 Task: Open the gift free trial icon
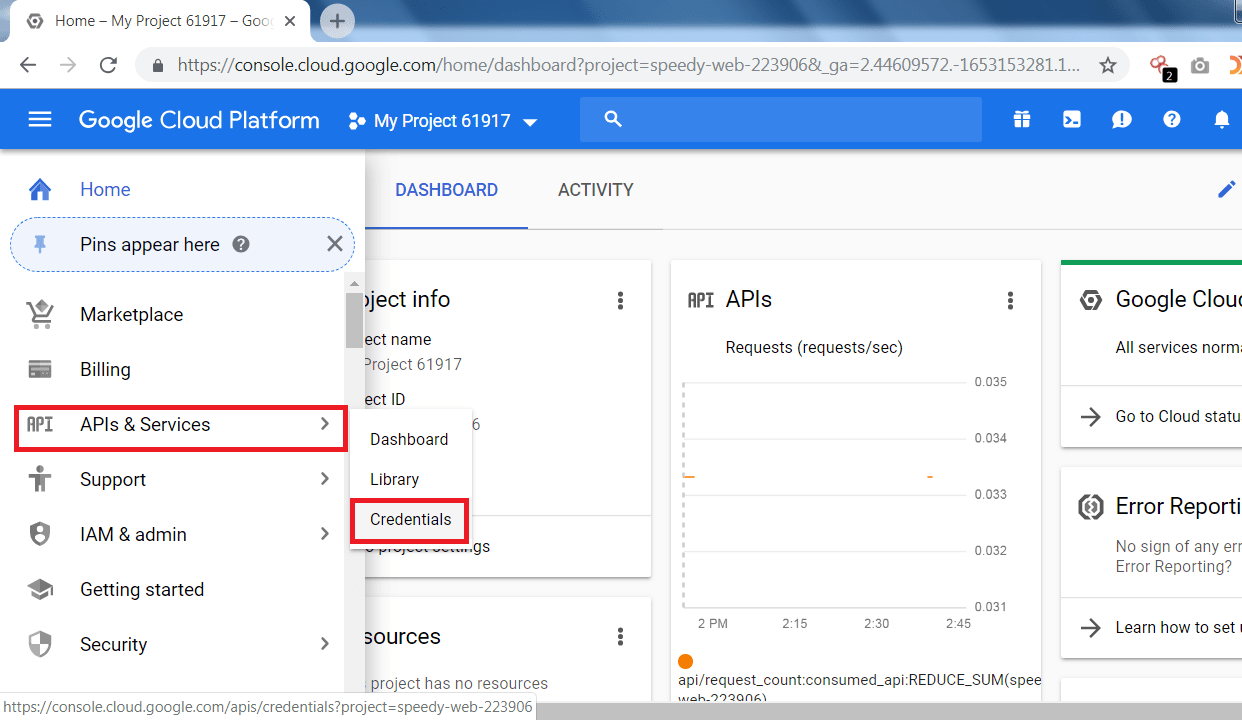tap(1021, 120)
